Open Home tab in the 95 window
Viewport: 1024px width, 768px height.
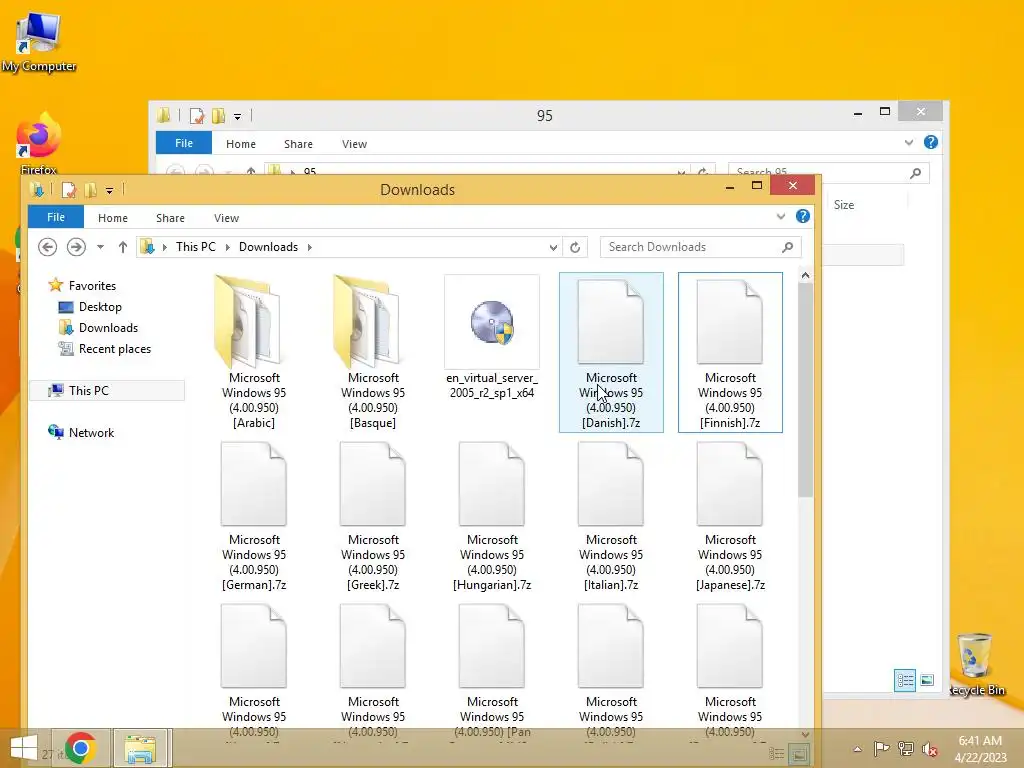(x=240, y=144)
